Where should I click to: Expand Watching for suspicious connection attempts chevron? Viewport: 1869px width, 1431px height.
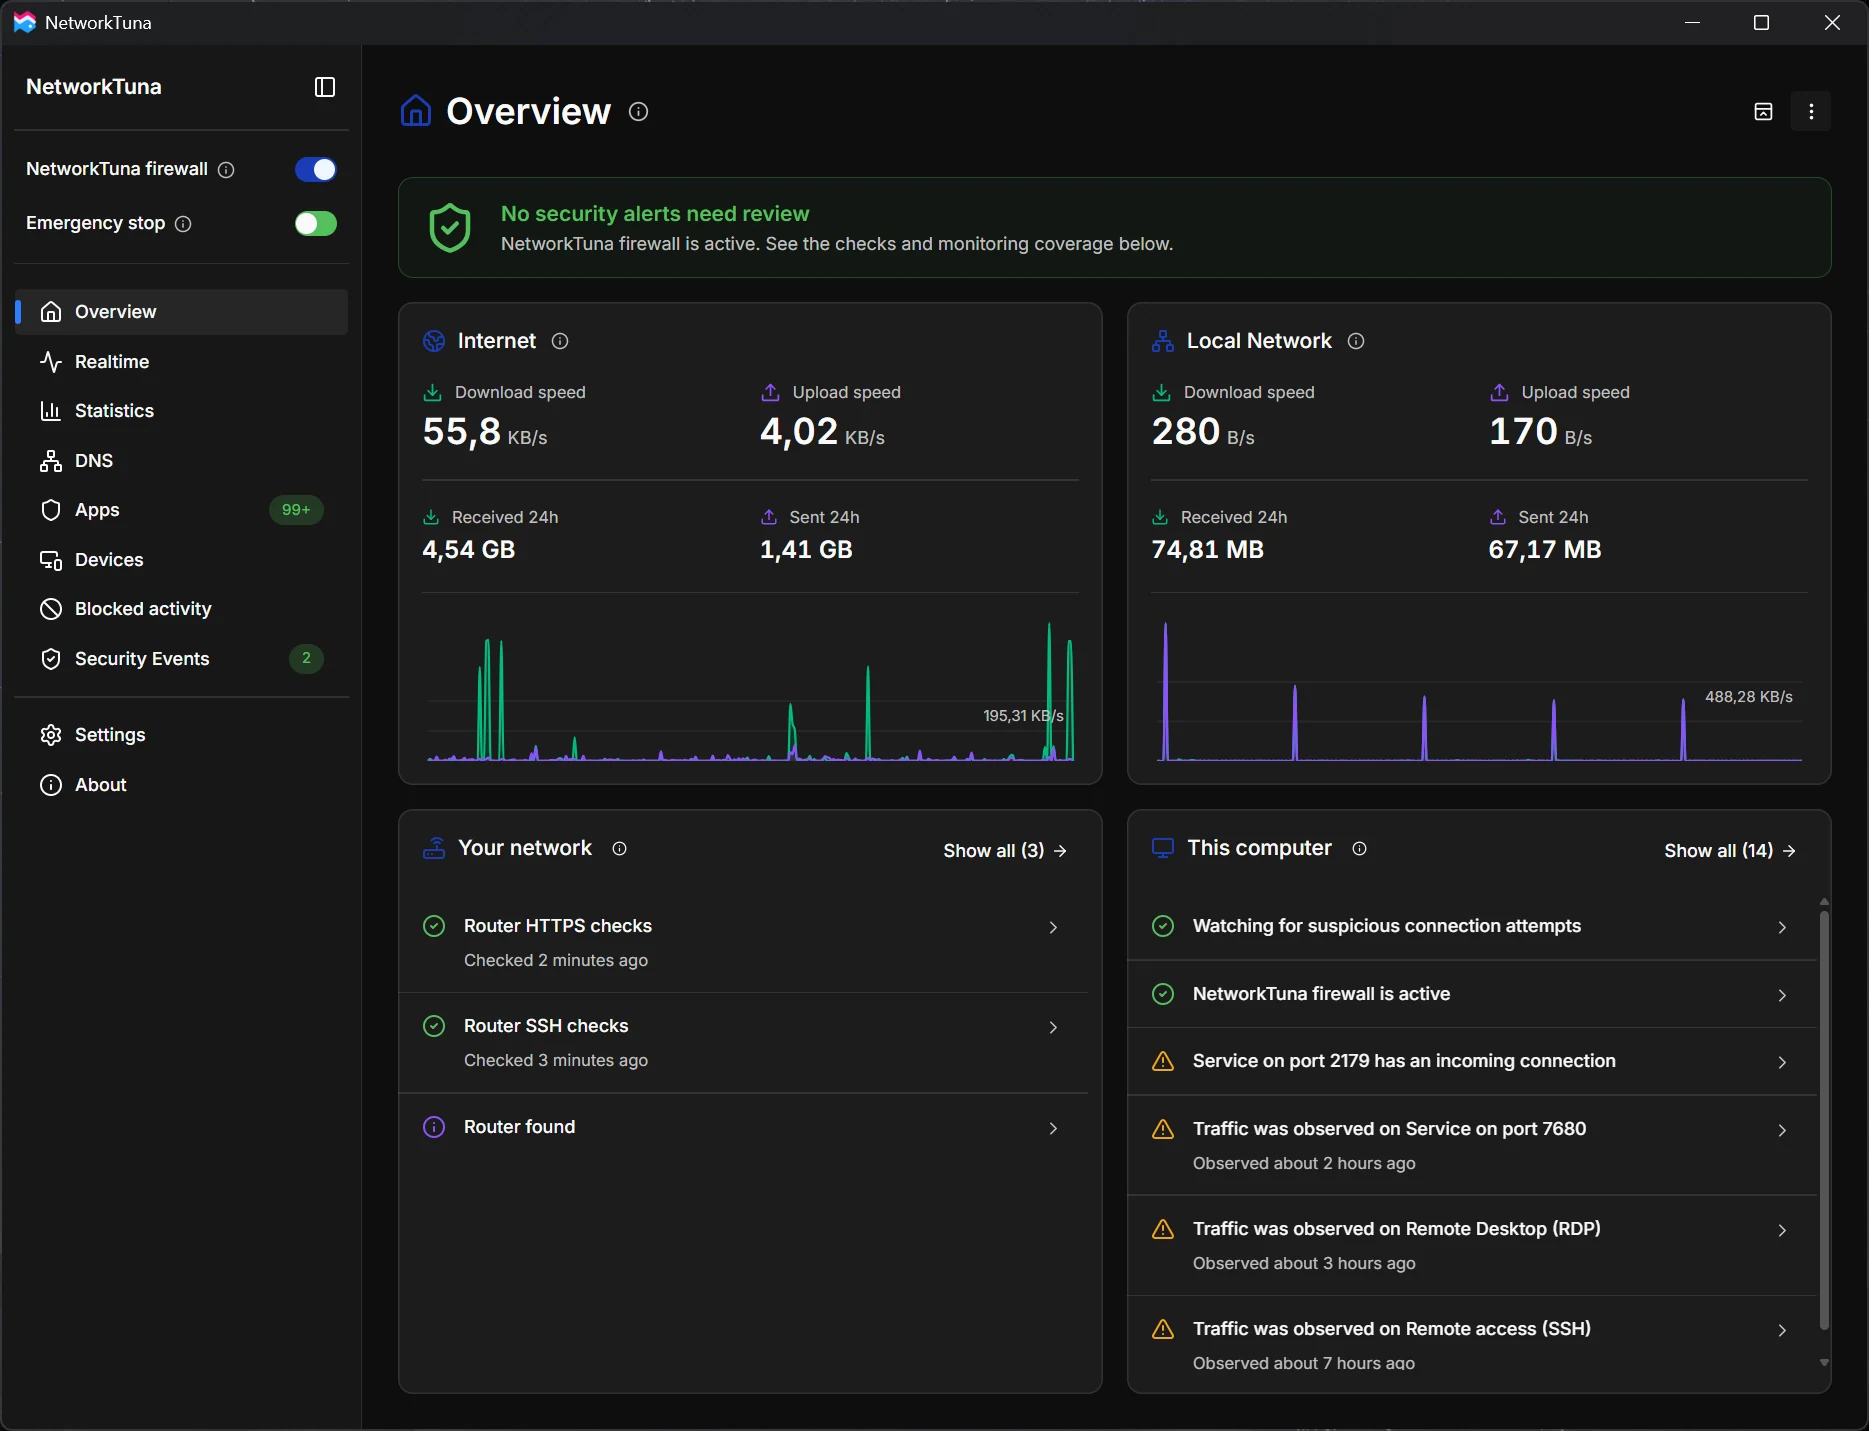(1782, 928)
